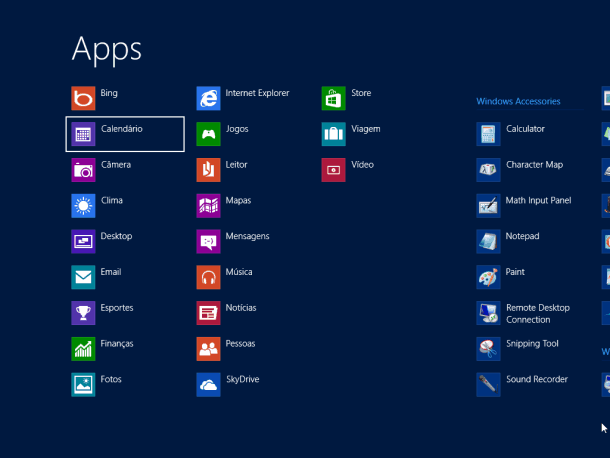
Task: Select the "Sound Recorder" label
Action: click(537, 379)
